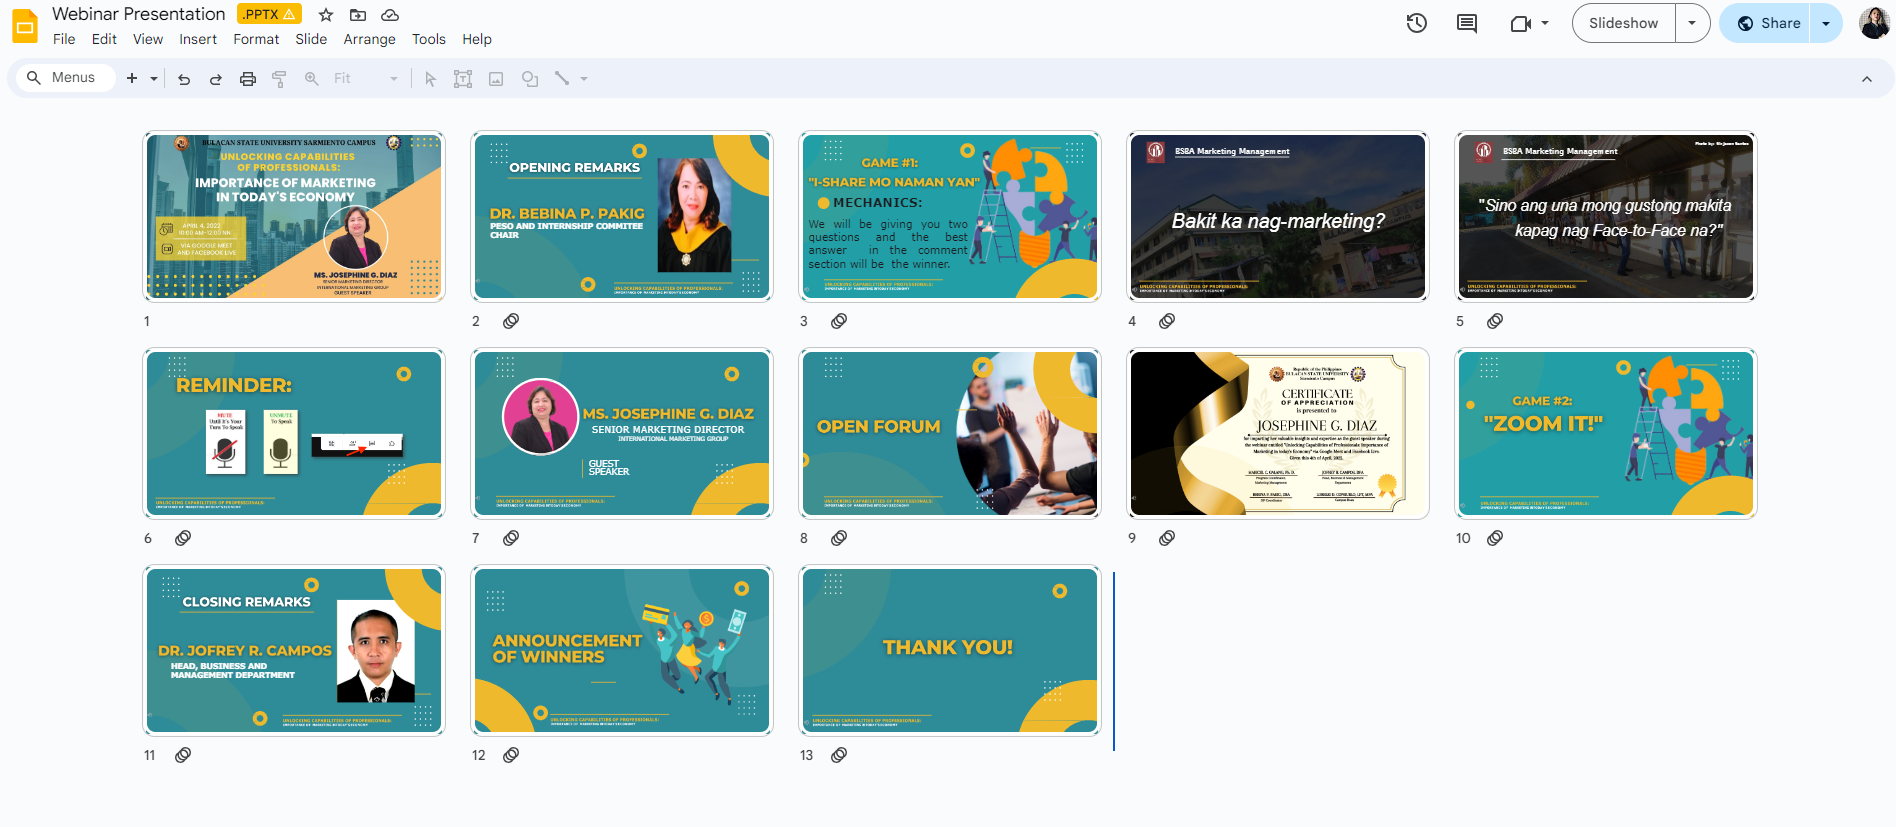This screenshot has width=1896, height=827.
Task: Check the cloud save status icon
Action: [x=390, y=15]
